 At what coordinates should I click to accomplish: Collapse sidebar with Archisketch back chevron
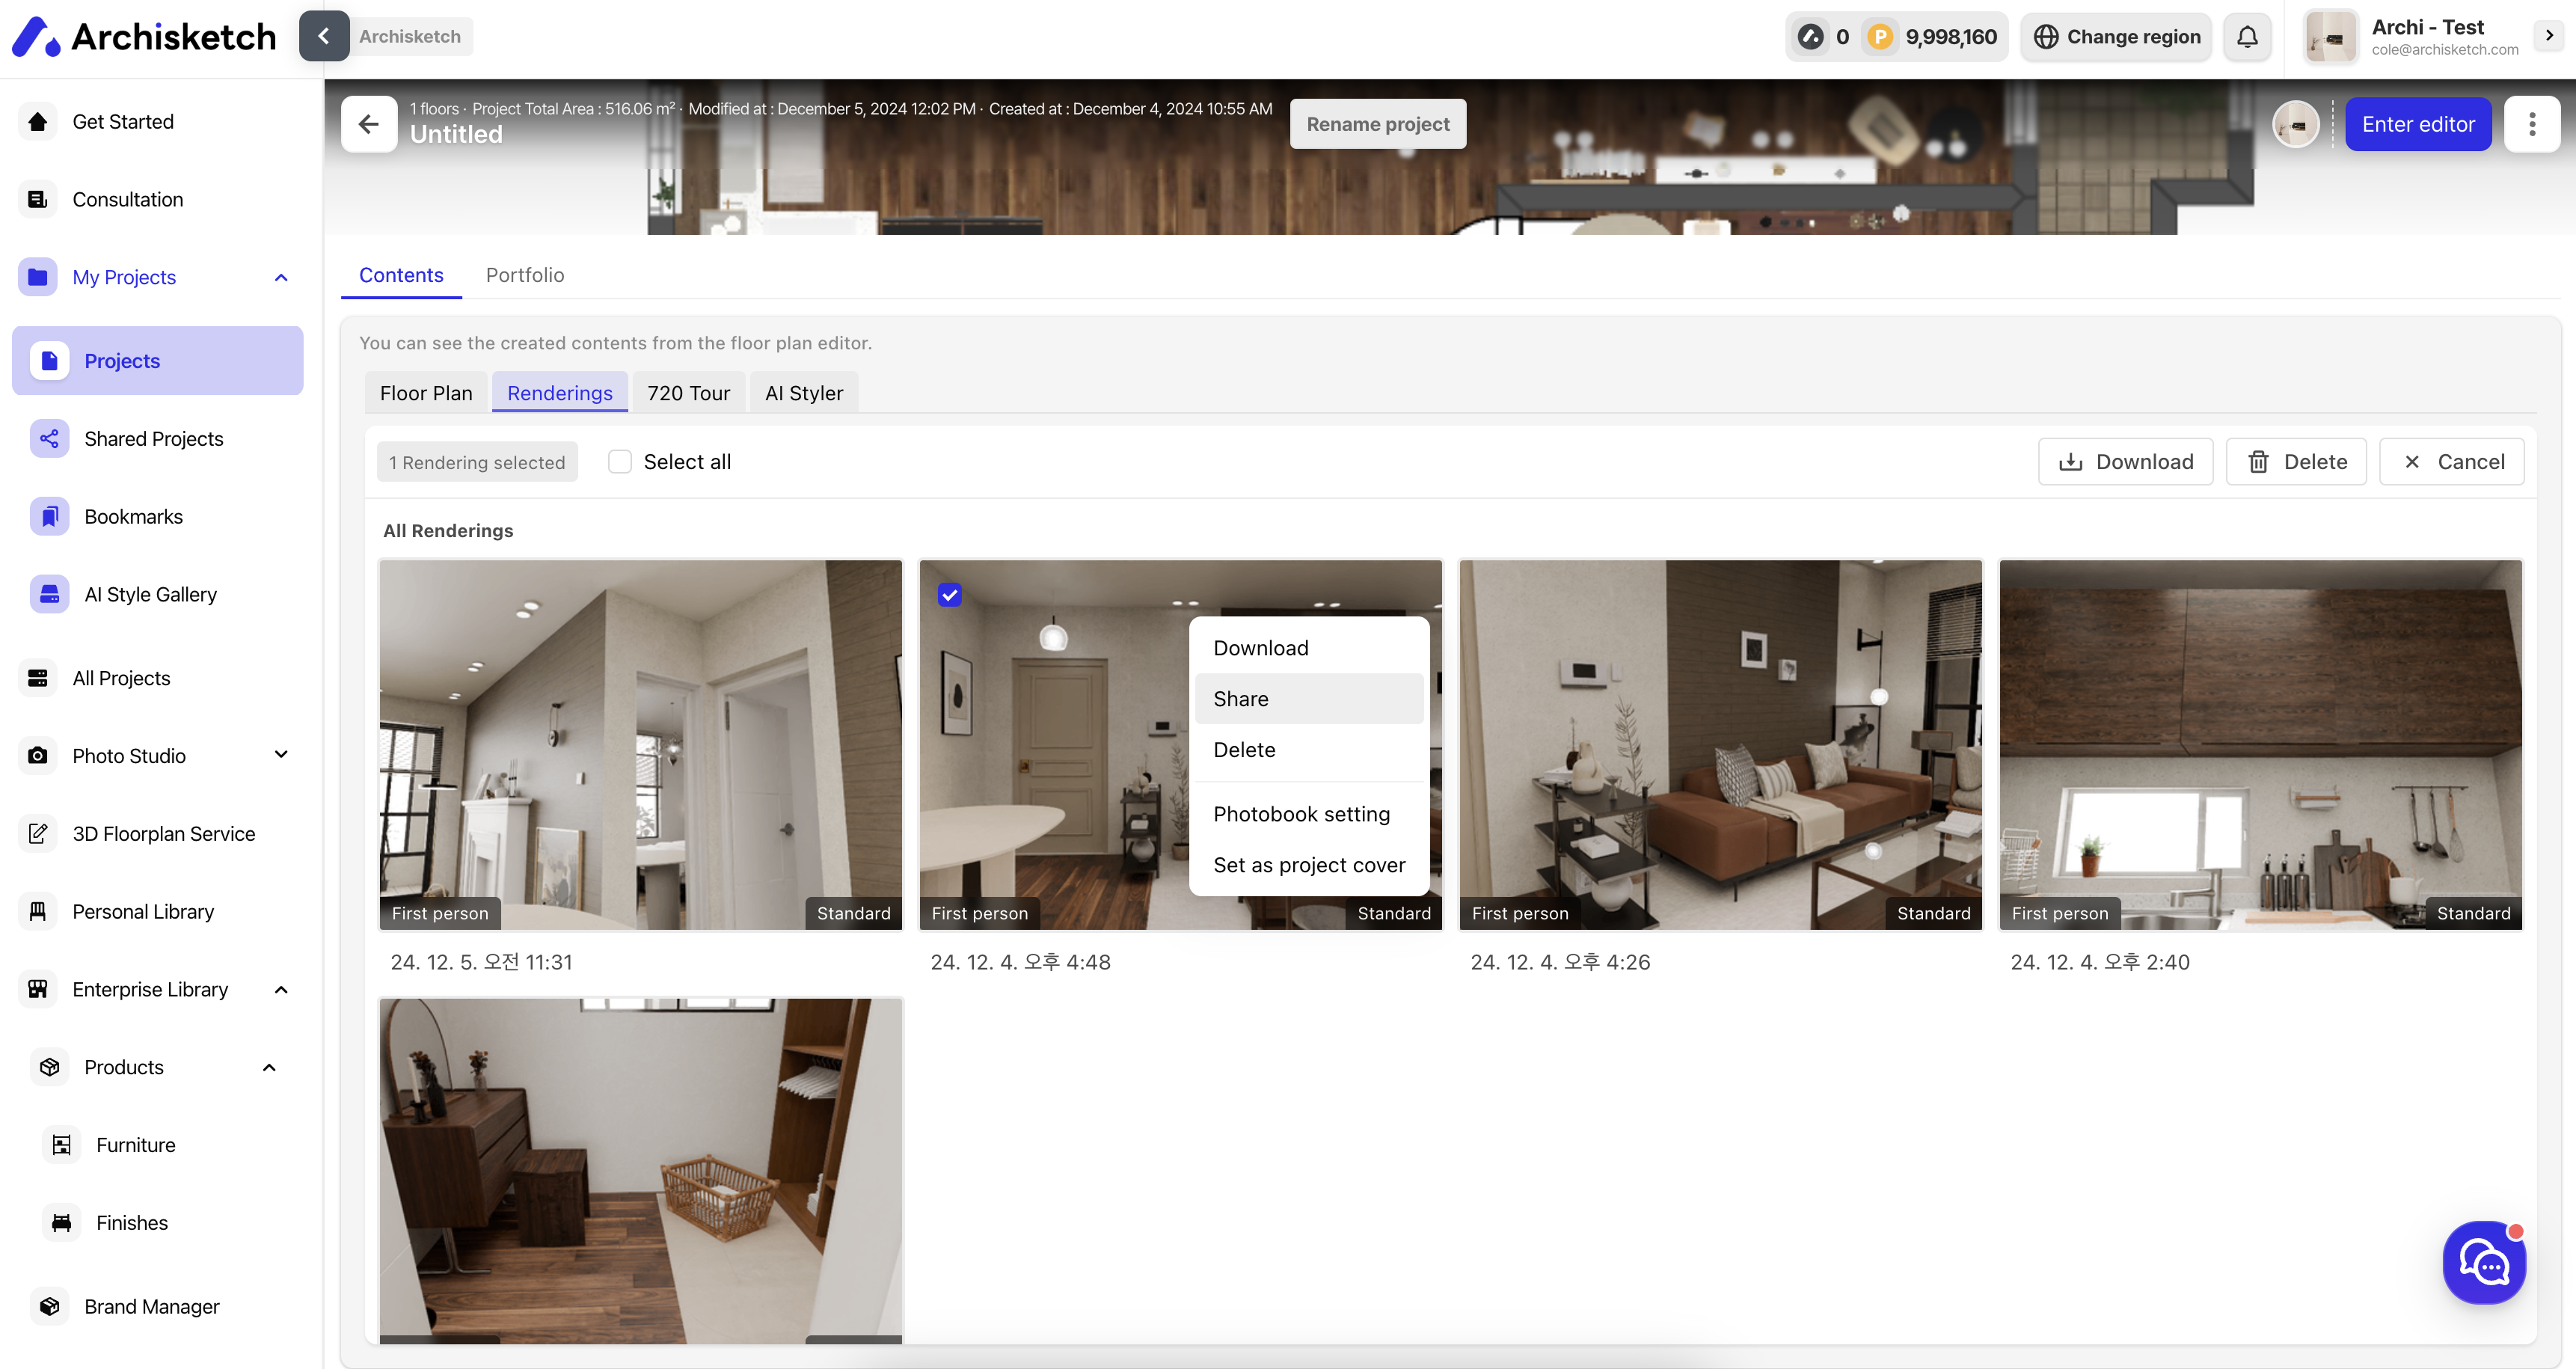pyautogui.click(x=324, y=36)
